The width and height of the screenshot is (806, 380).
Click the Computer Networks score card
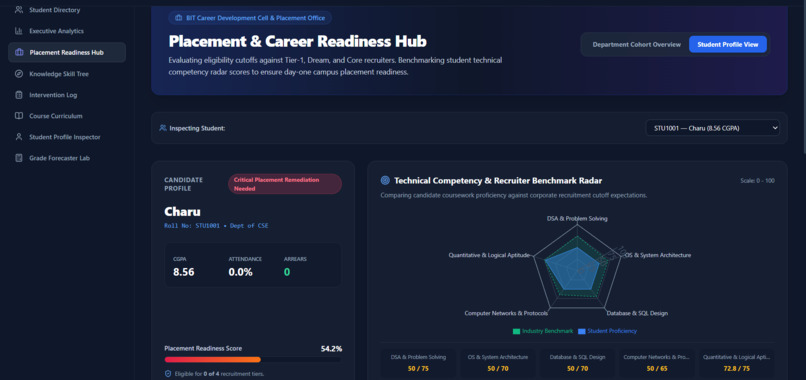657,363
